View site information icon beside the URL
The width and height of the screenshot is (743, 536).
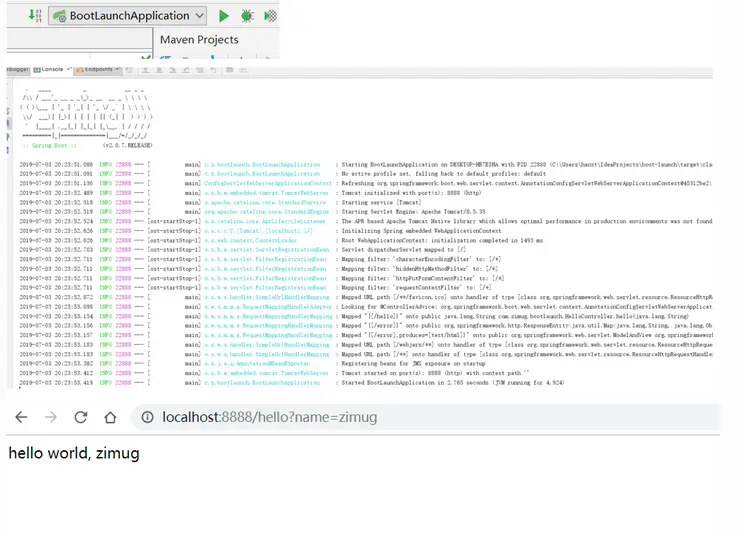[x=147, y=417]
